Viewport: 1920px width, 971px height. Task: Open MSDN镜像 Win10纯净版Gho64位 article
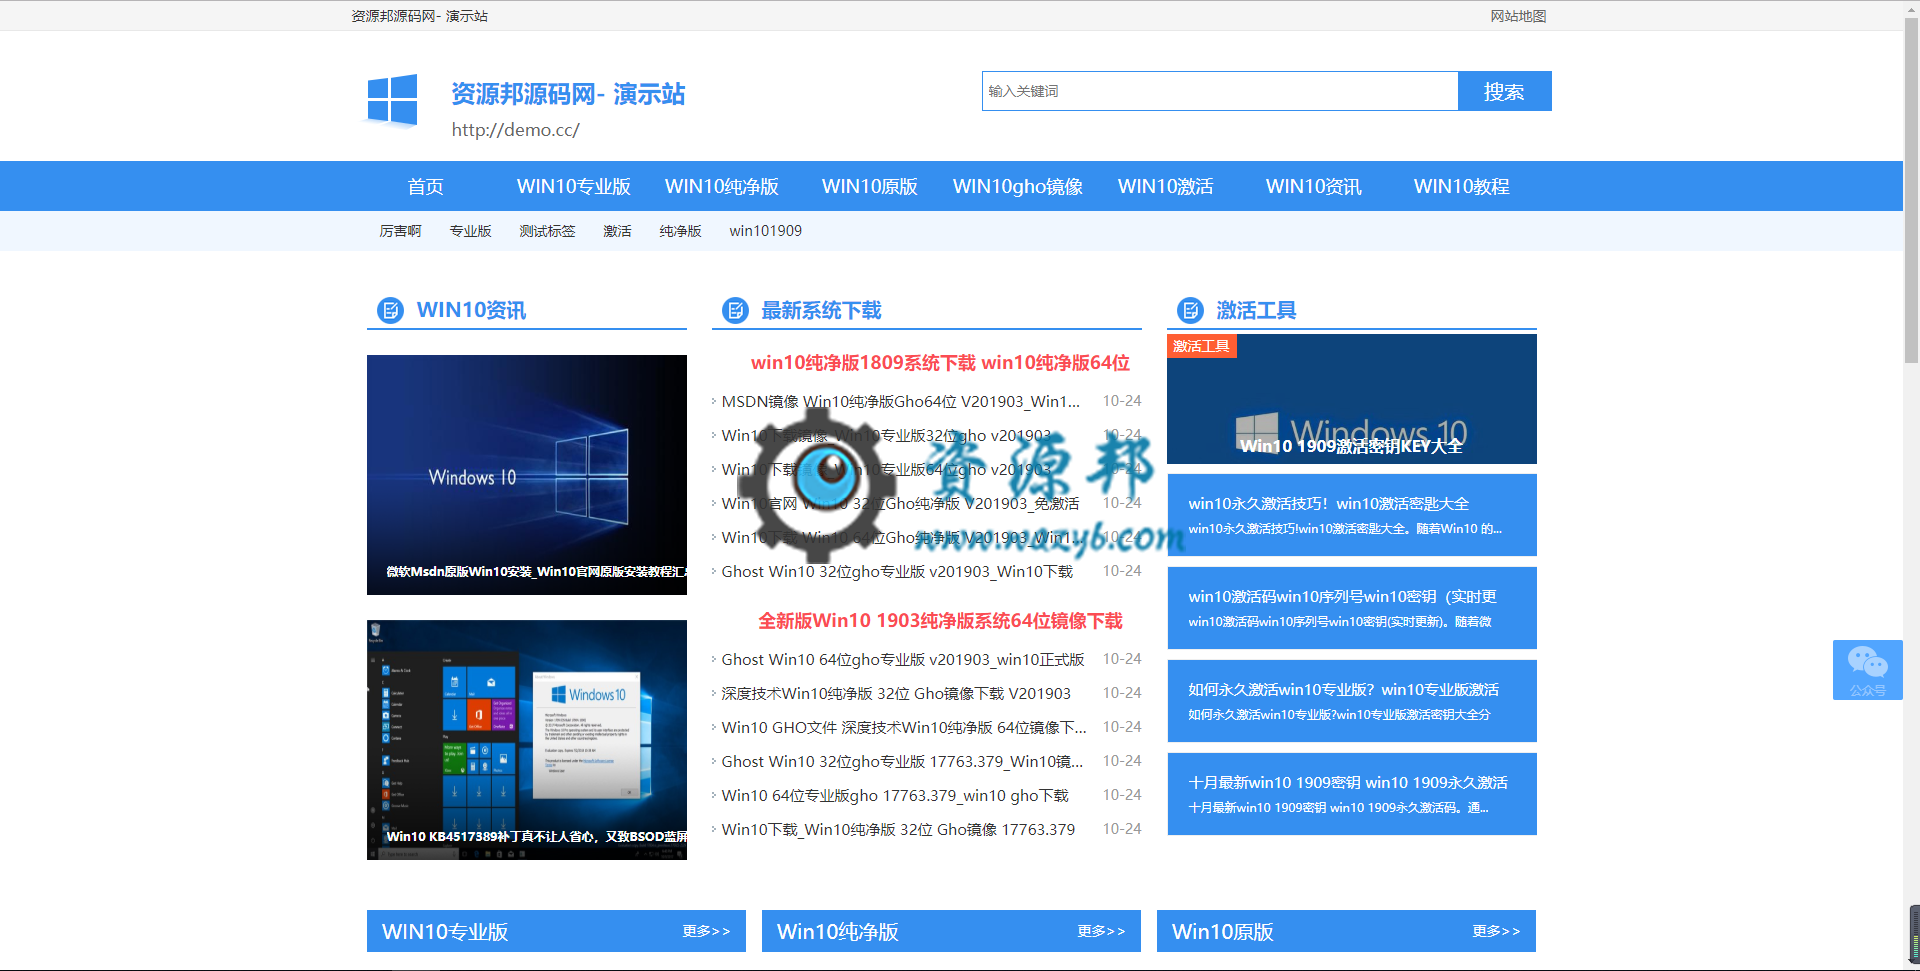[901, 401]
